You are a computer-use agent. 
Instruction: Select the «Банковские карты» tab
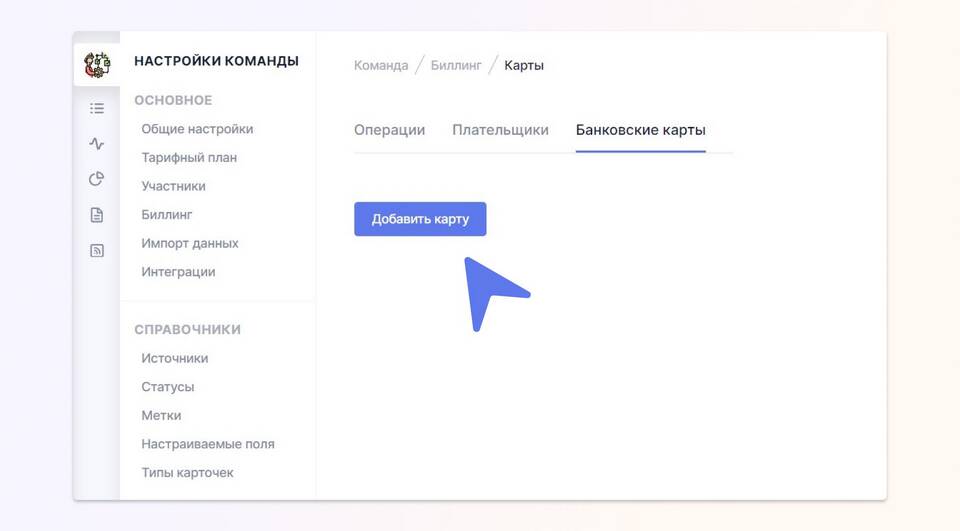[640, 130]
